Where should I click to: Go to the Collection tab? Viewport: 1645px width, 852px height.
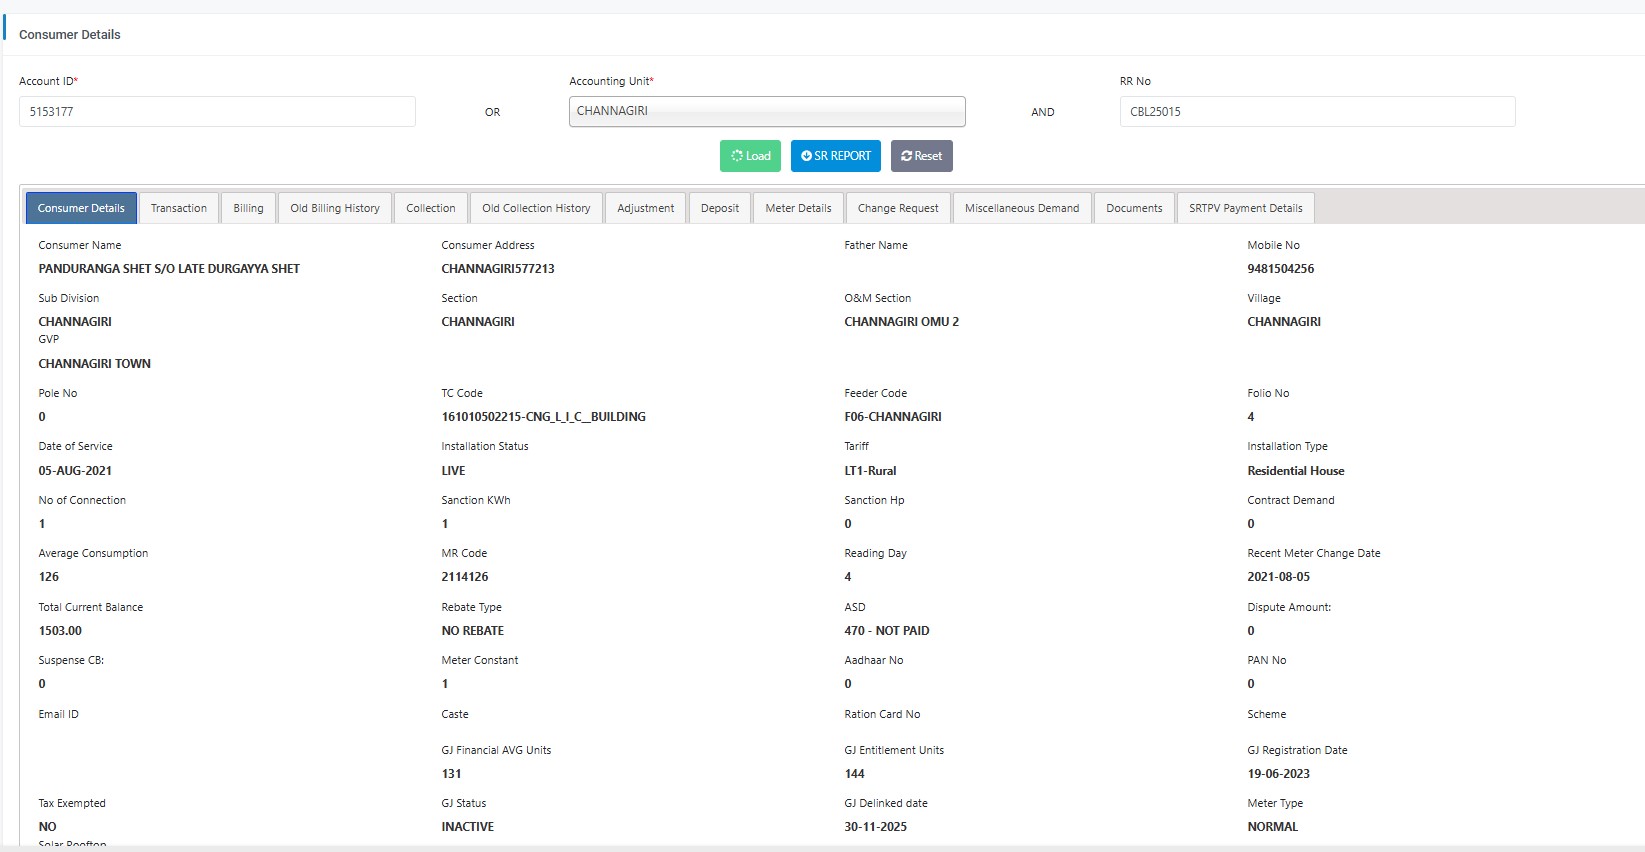(430, 208)
